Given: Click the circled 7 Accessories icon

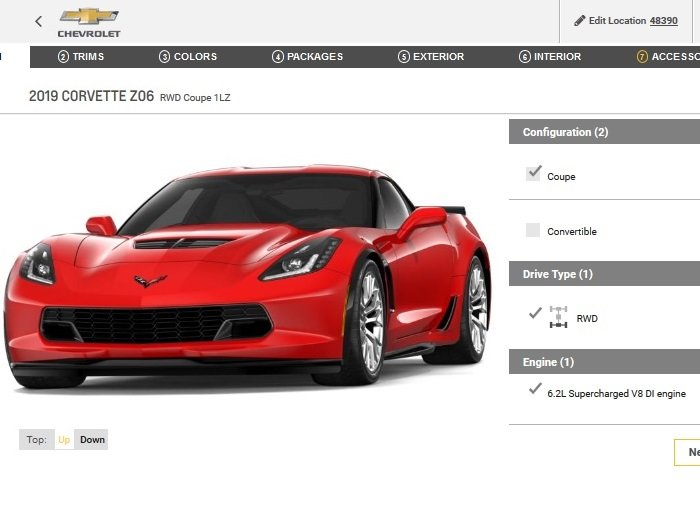Looking at the screenshot, I should tap(642, 57).
